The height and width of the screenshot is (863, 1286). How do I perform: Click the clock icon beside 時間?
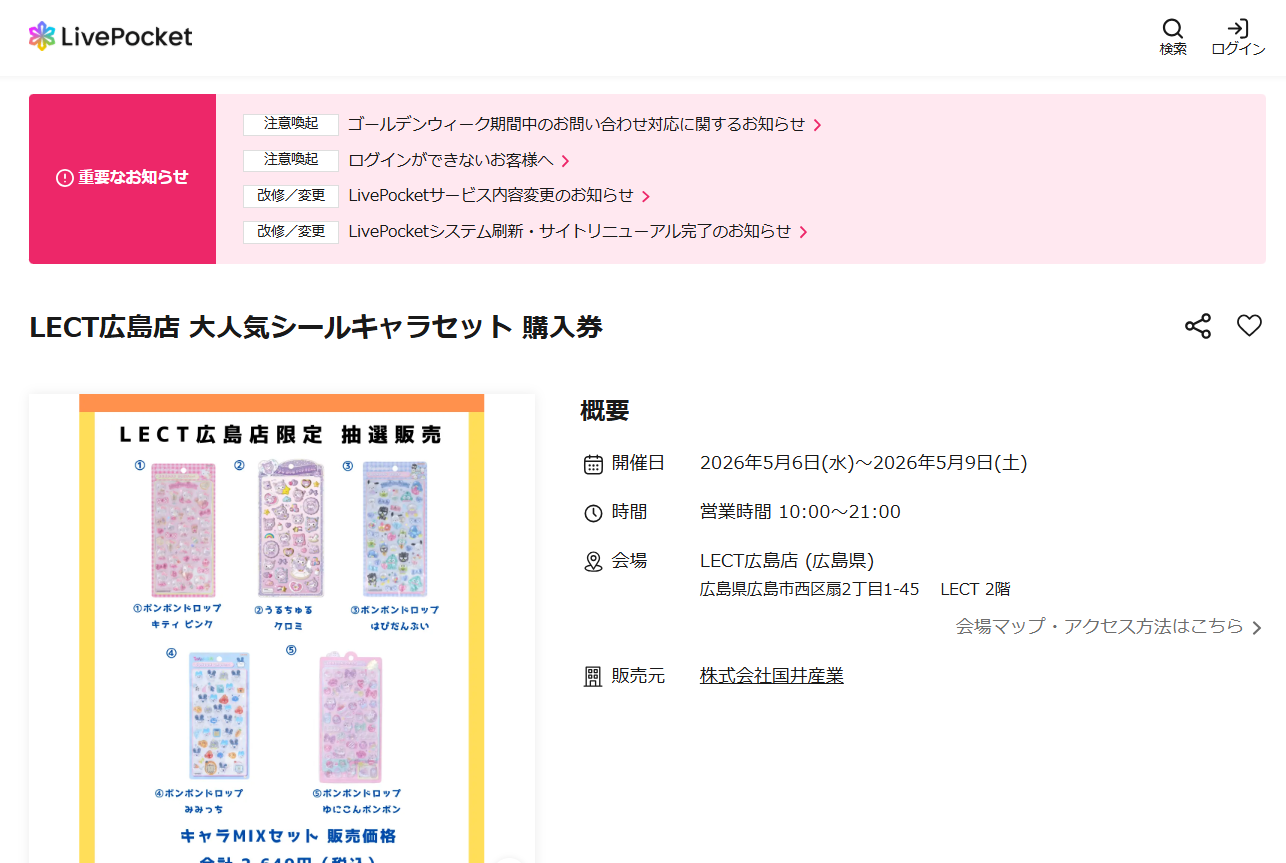click(x=593, y=513)
